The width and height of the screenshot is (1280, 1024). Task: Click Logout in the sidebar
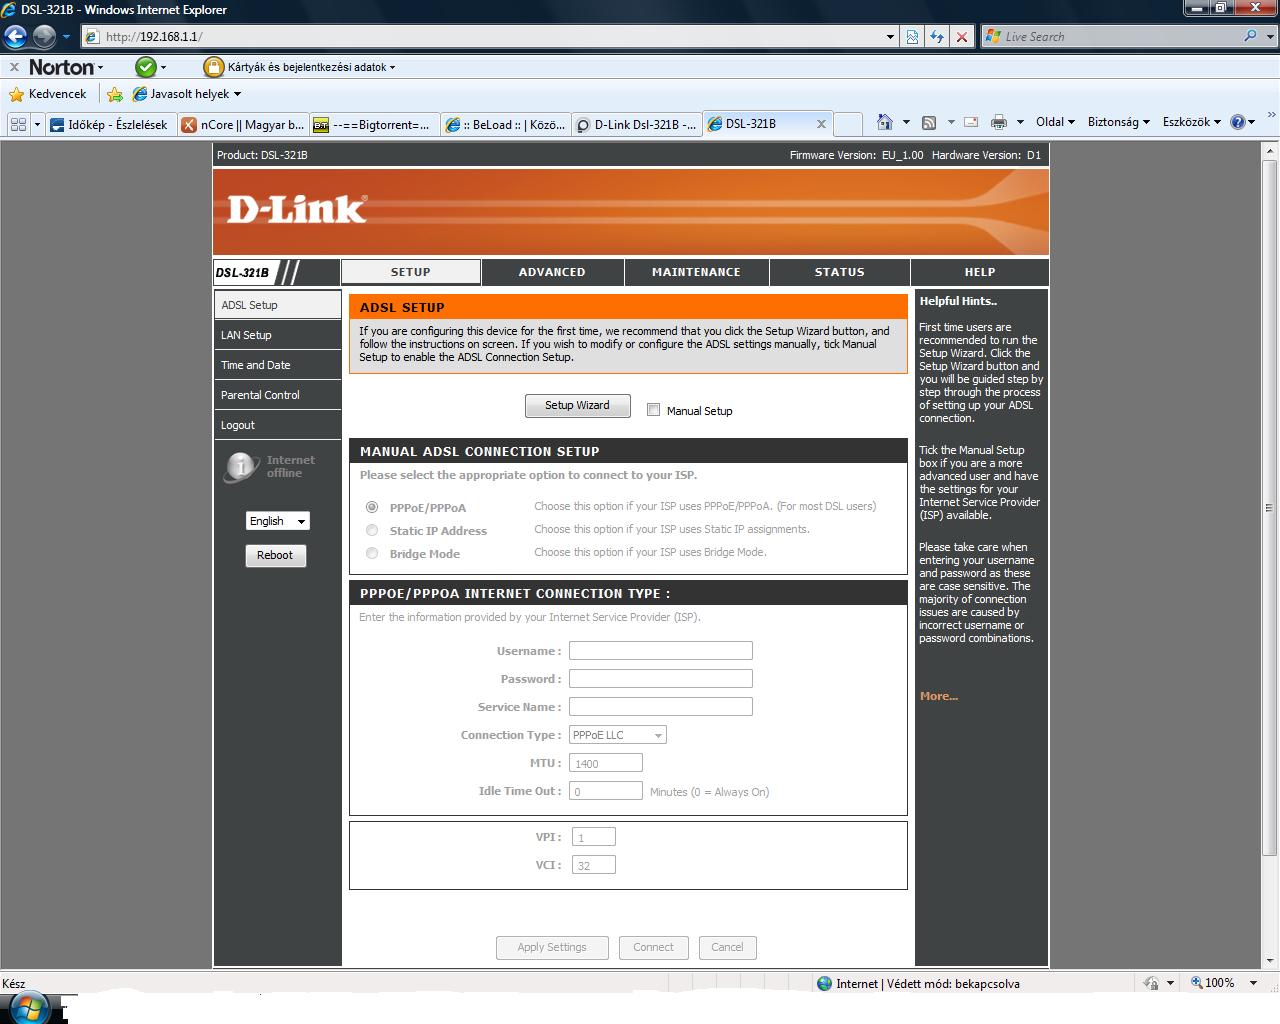tap(277, 425)
